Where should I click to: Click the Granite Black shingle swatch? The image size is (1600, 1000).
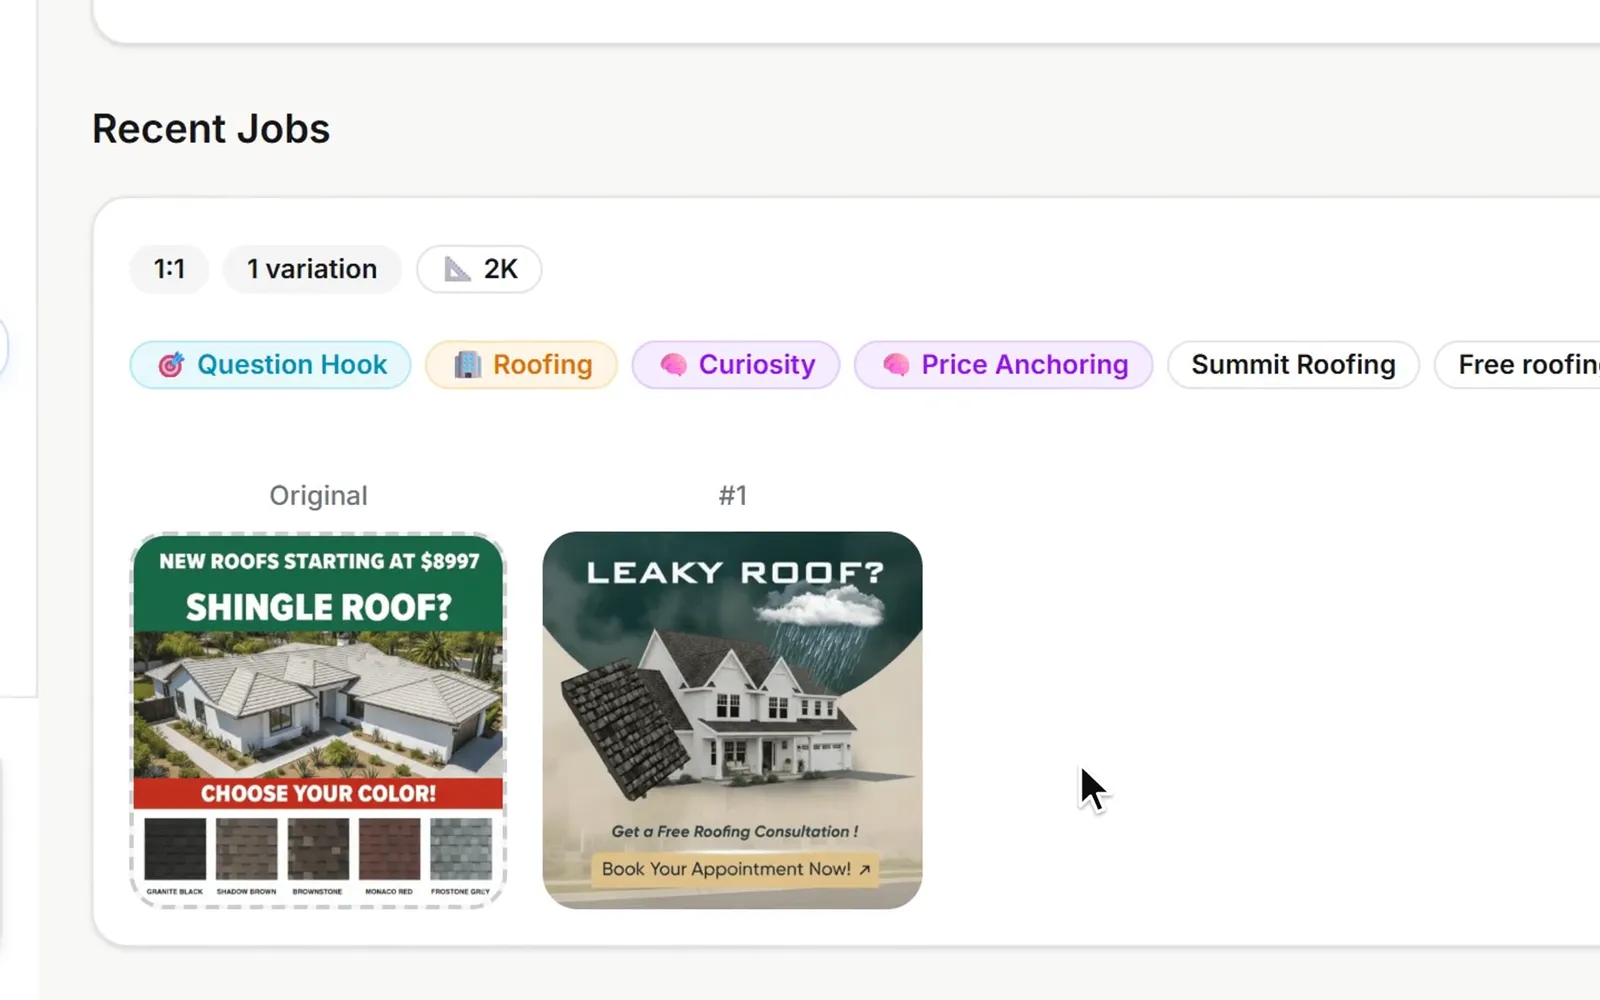tap(175, 849)
